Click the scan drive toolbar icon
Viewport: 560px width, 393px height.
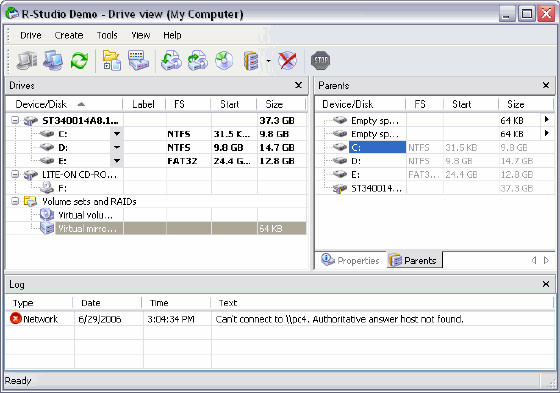click(138, 60)
